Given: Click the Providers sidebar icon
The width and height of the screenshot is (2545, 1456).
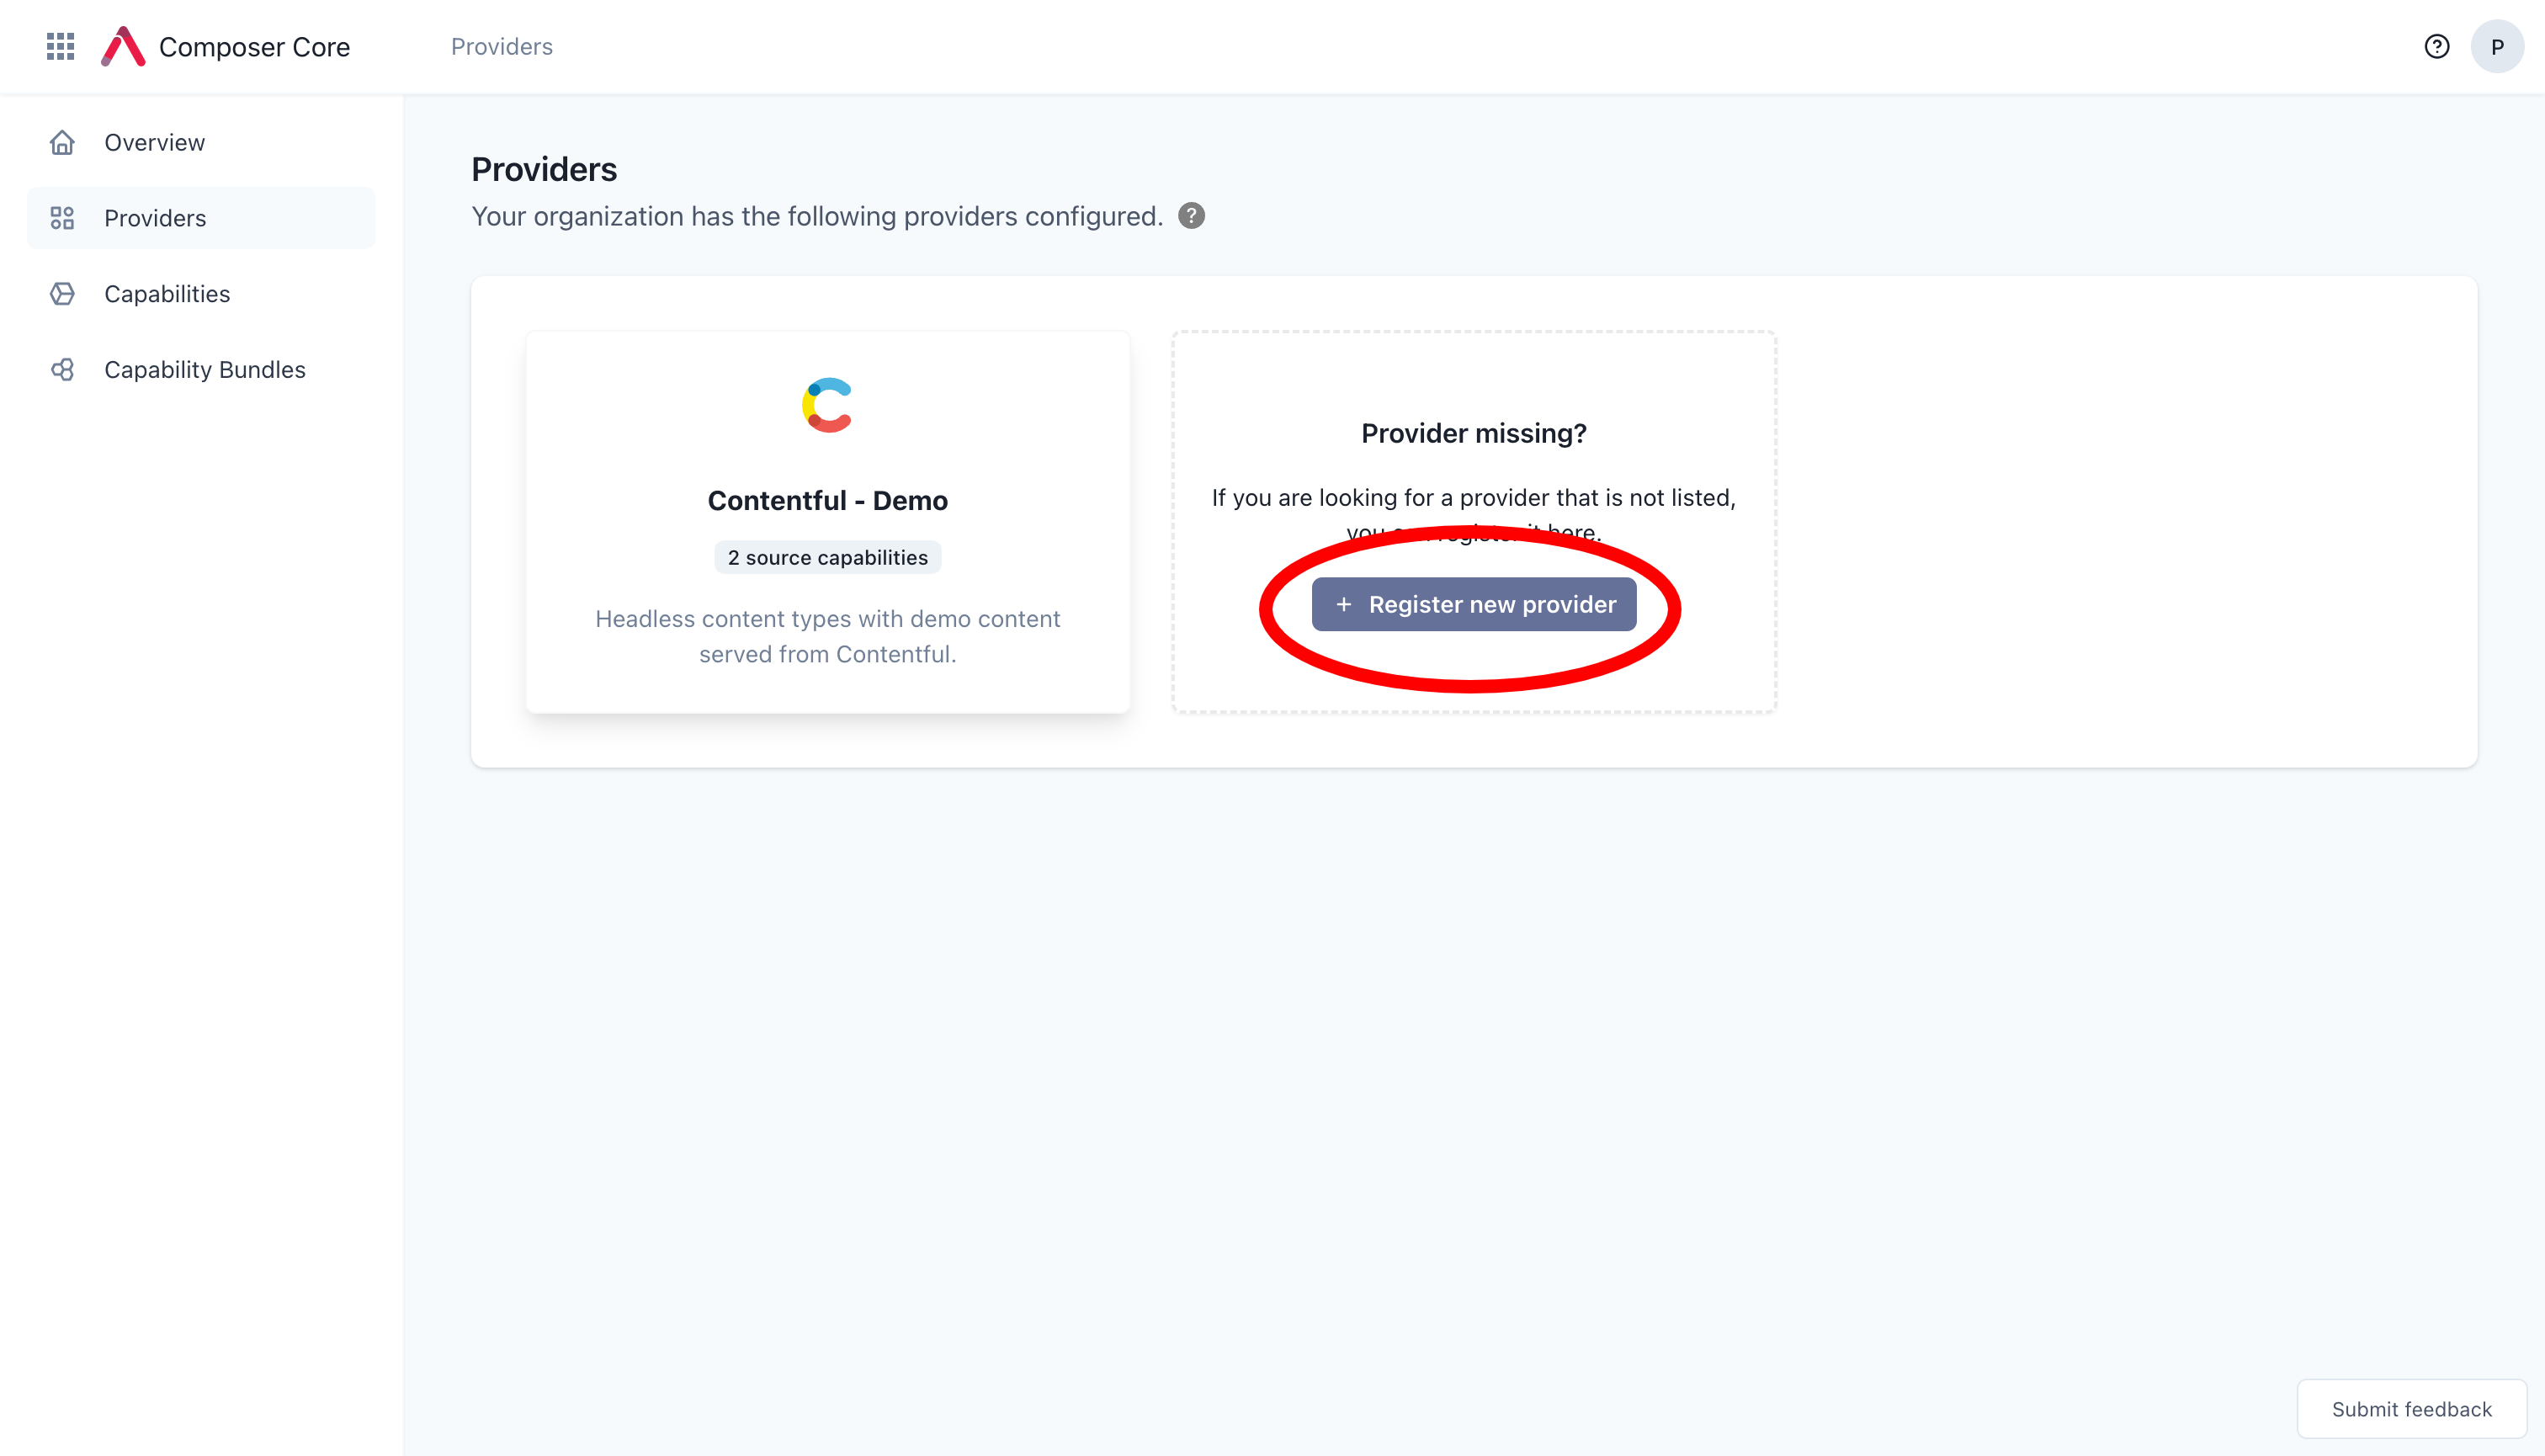Looking at the screenshot, I should [63, 217].
